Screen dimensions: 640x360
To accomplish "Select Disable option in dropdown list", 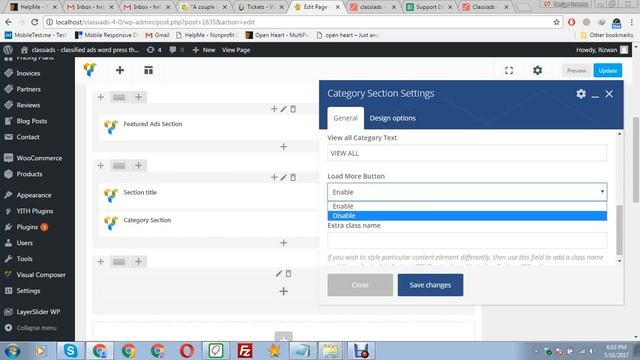I will pyautogui.click(x=467, y=216).
